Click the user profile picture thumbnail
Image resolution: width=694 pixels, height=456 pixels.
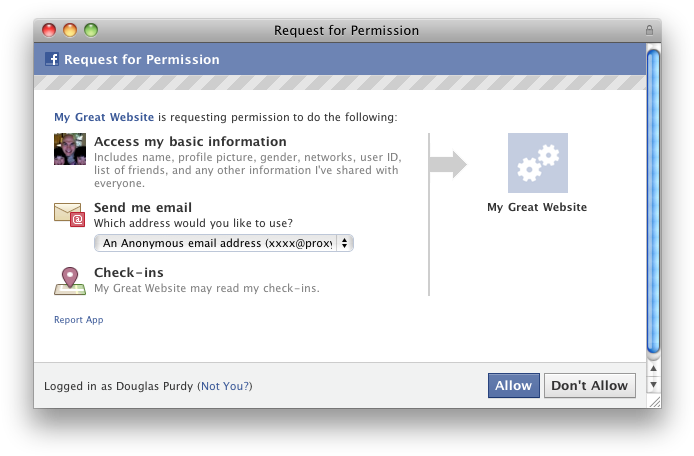point(70,149)
